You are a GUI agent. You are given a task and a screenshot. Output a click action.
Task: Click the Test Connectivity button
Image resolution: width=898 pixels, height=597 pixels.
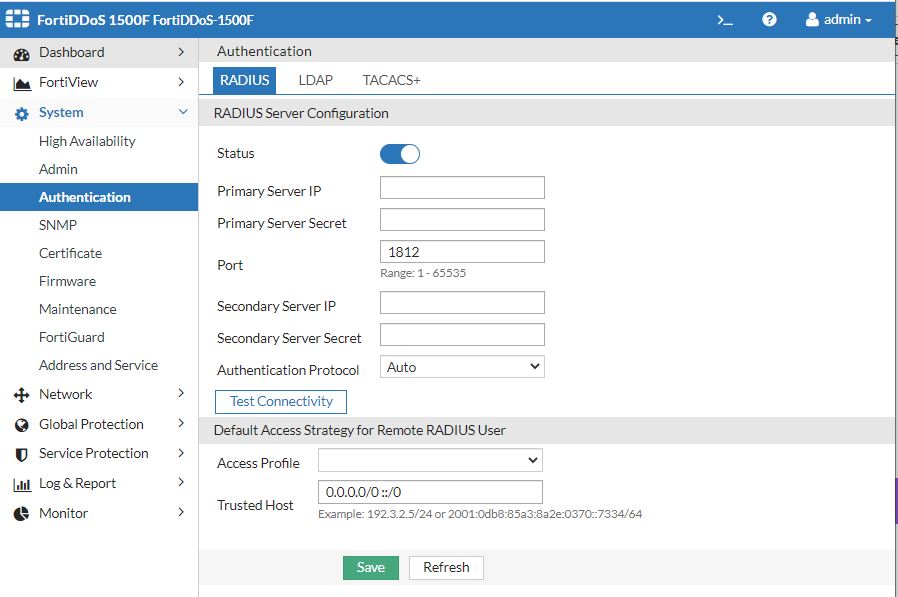281,402
